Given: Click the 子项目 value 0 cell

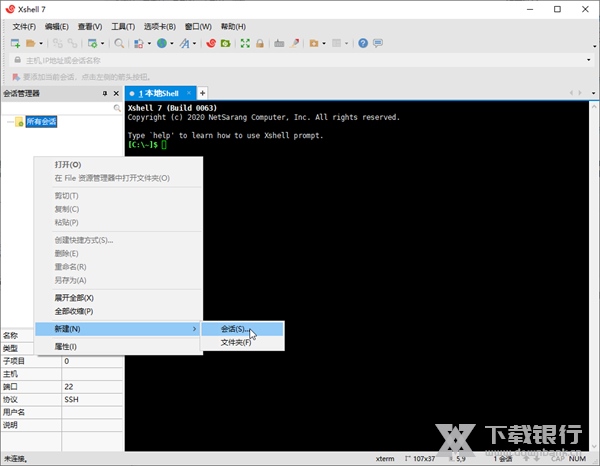Looking at the screenshot, I should point(92,361).
